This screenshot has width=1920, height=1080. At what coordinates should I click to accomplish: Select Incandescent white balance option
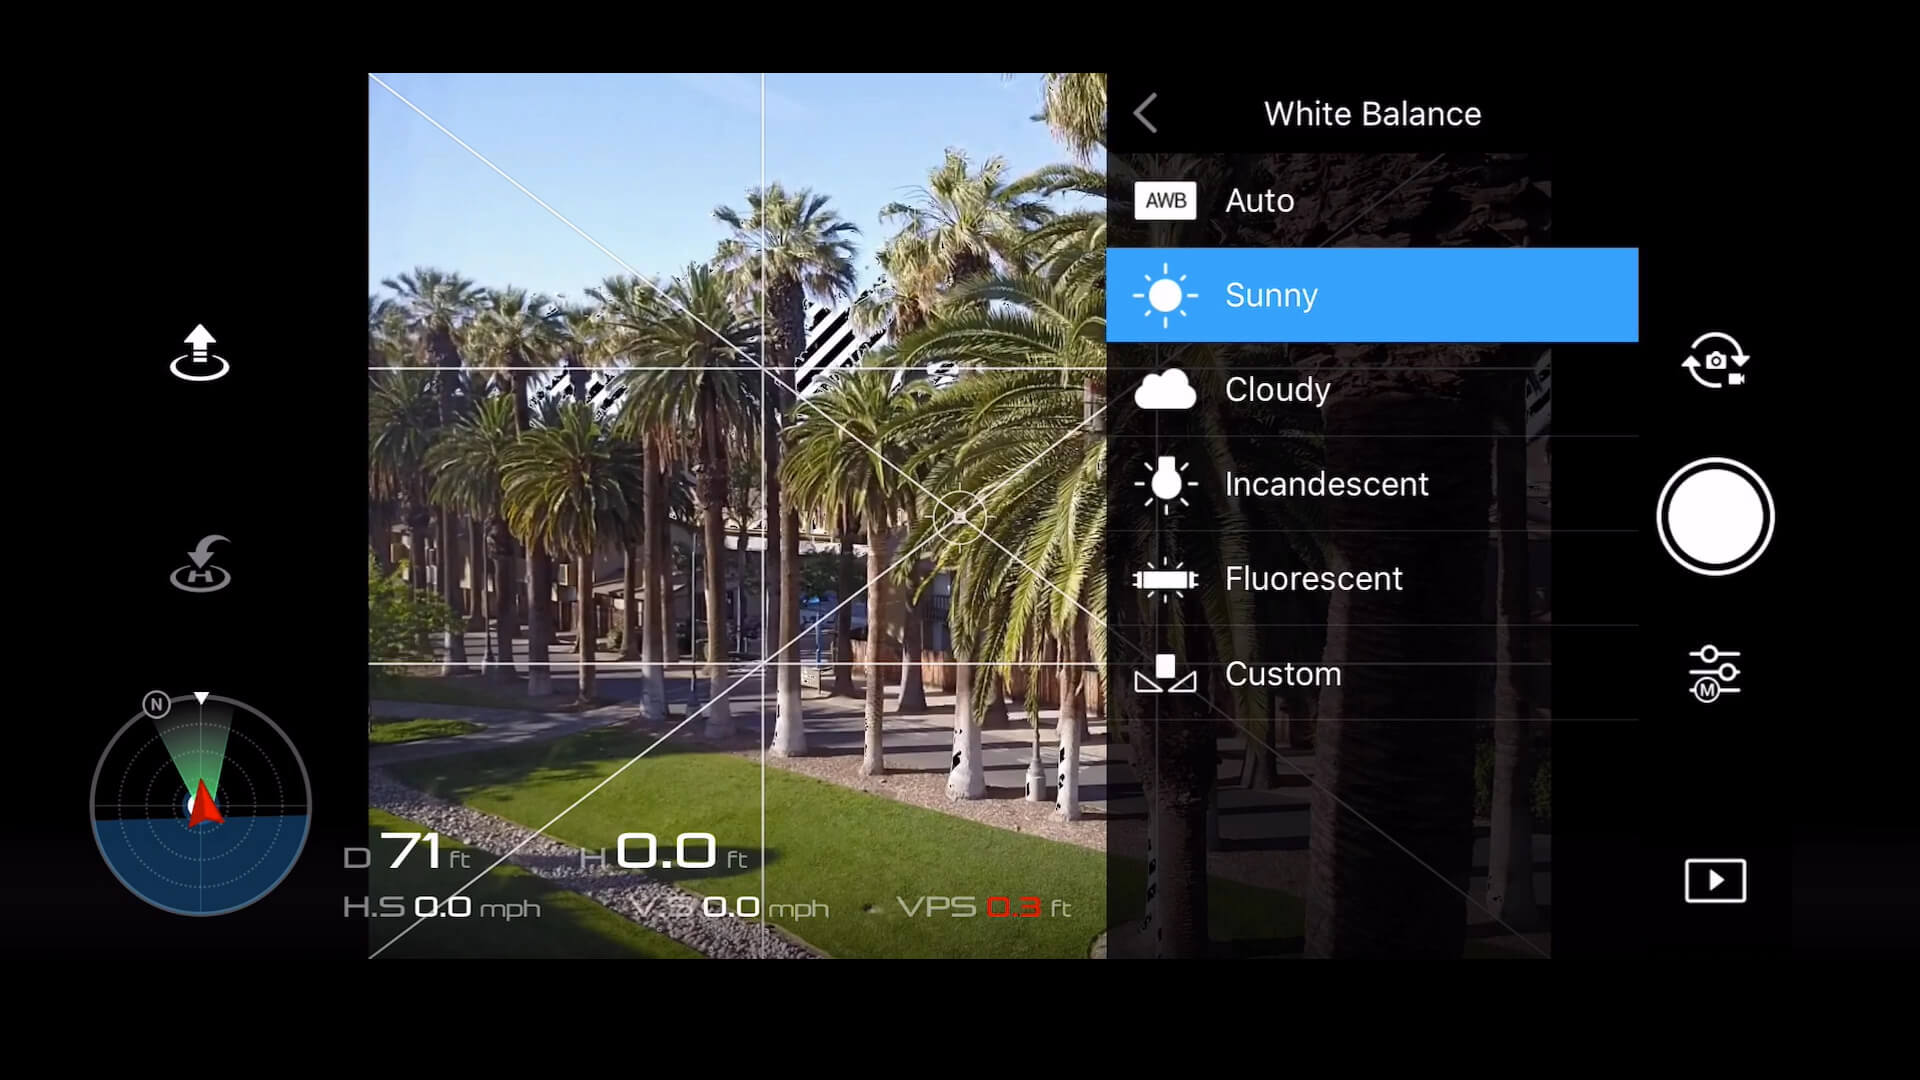1371,484
